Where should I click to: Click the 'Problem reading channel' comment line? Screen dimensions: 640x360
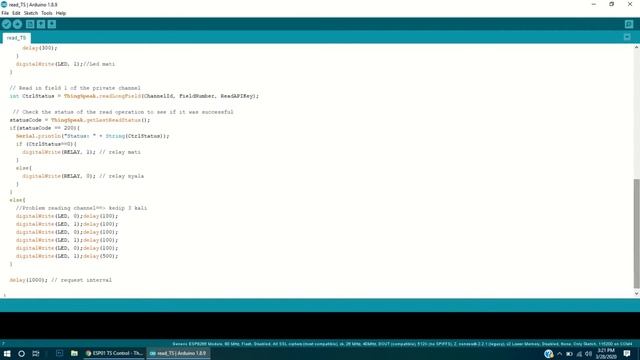coord(82,208)
